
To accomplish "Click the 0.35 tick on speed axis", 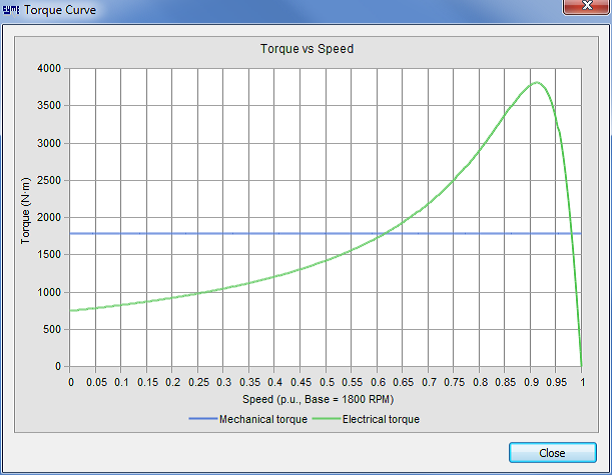I will point(250,382).
